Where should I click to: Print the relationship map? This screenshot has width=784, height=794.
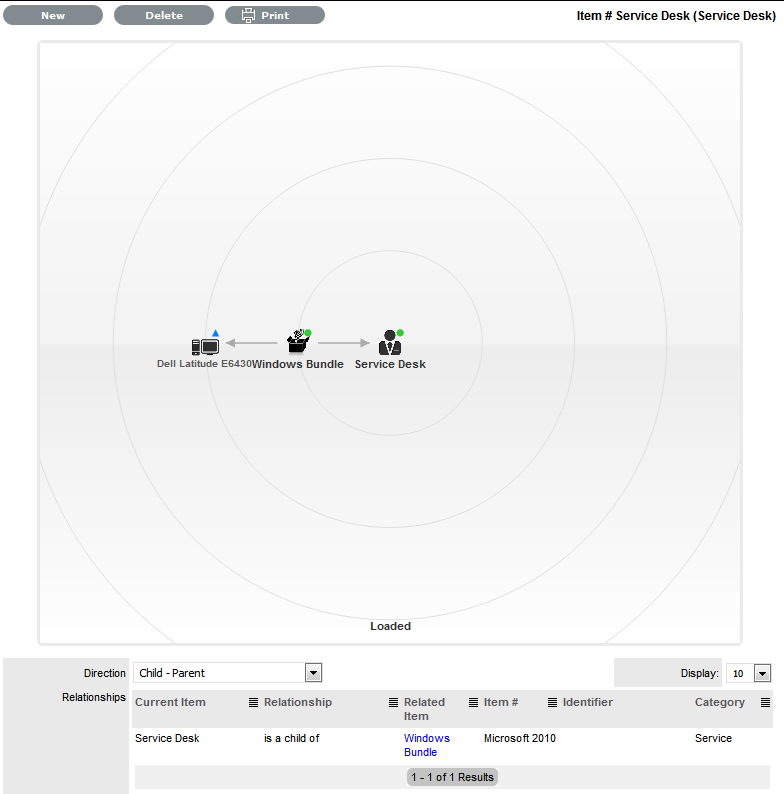pyautogui.click(x=275, y=15)
